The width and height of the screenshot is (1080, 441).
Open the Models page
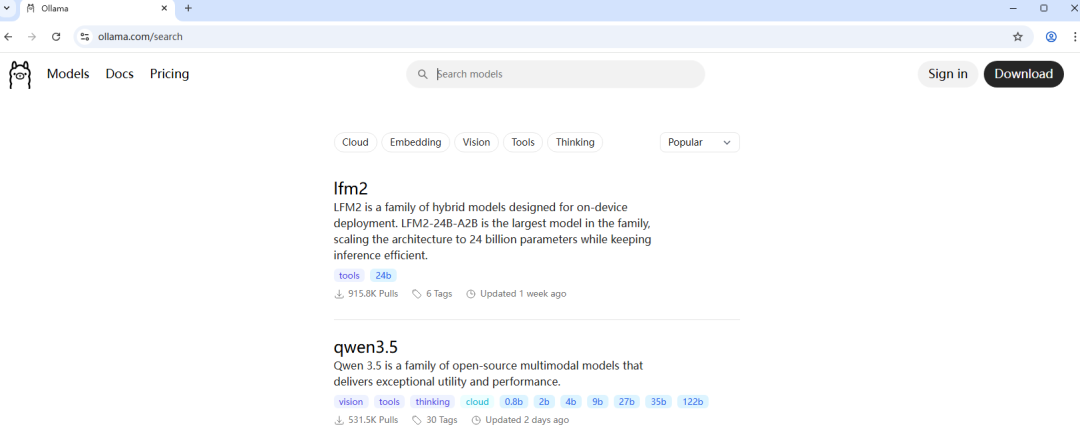[x=68, y=74]
